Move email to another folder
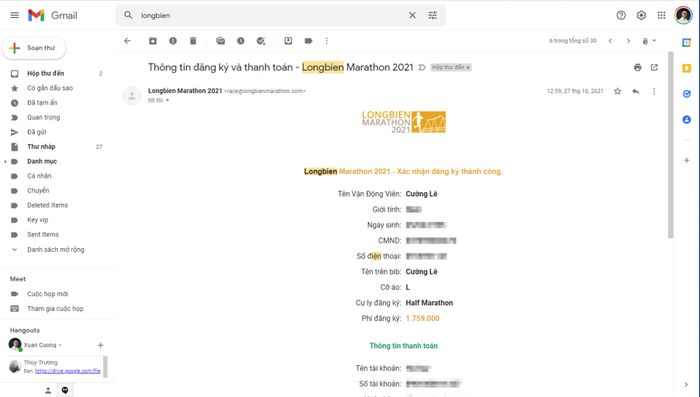Viewport: 700px width, 397px height. coord(288,41)
